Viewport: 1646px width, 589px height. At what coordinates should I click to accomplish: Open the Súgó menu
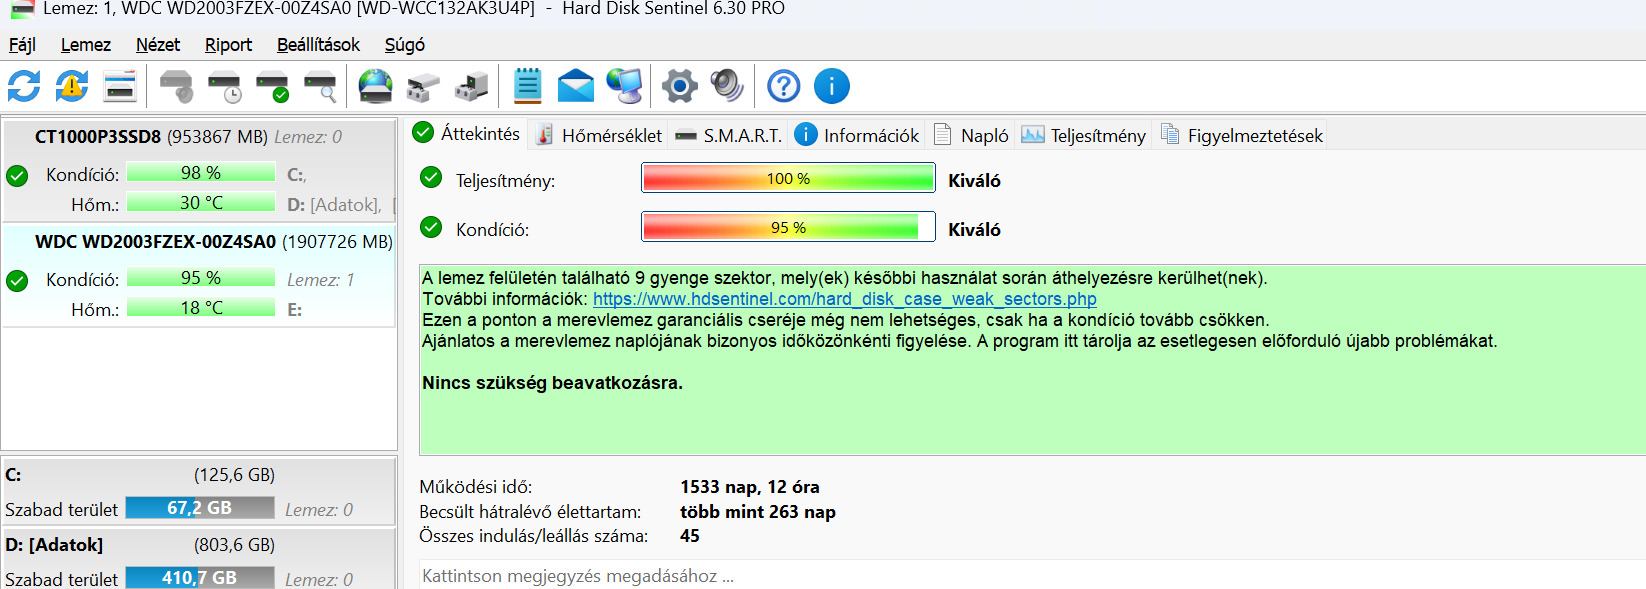click(405, 45)
